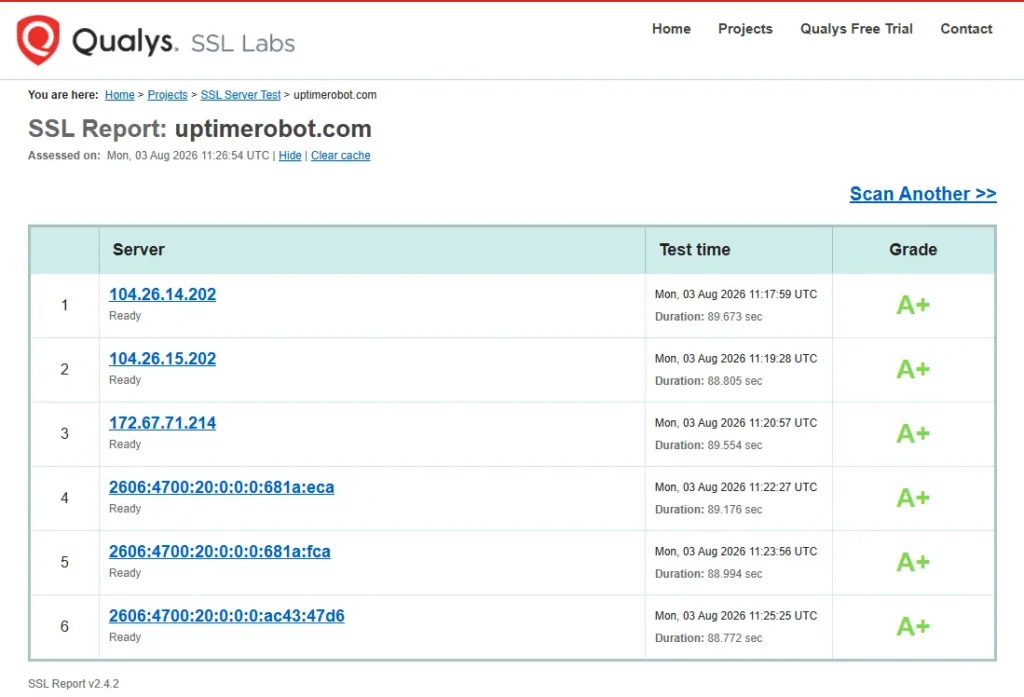Click the SSL Report v2.4.2 footer text

click(x=73, y=684)
